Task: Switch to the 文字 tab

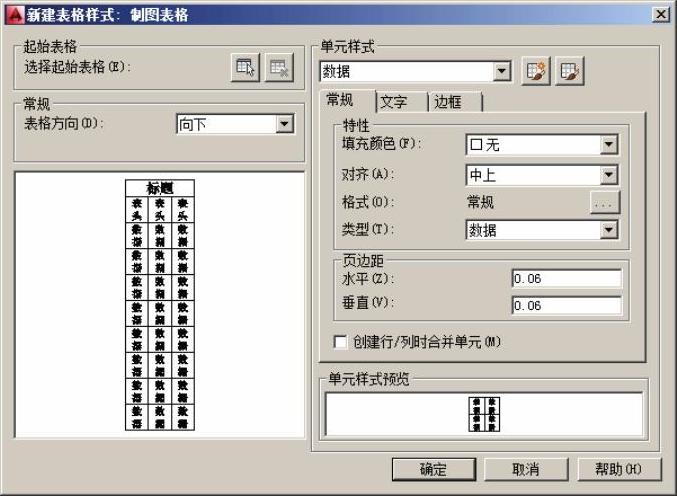Action: tap(399, 102)
